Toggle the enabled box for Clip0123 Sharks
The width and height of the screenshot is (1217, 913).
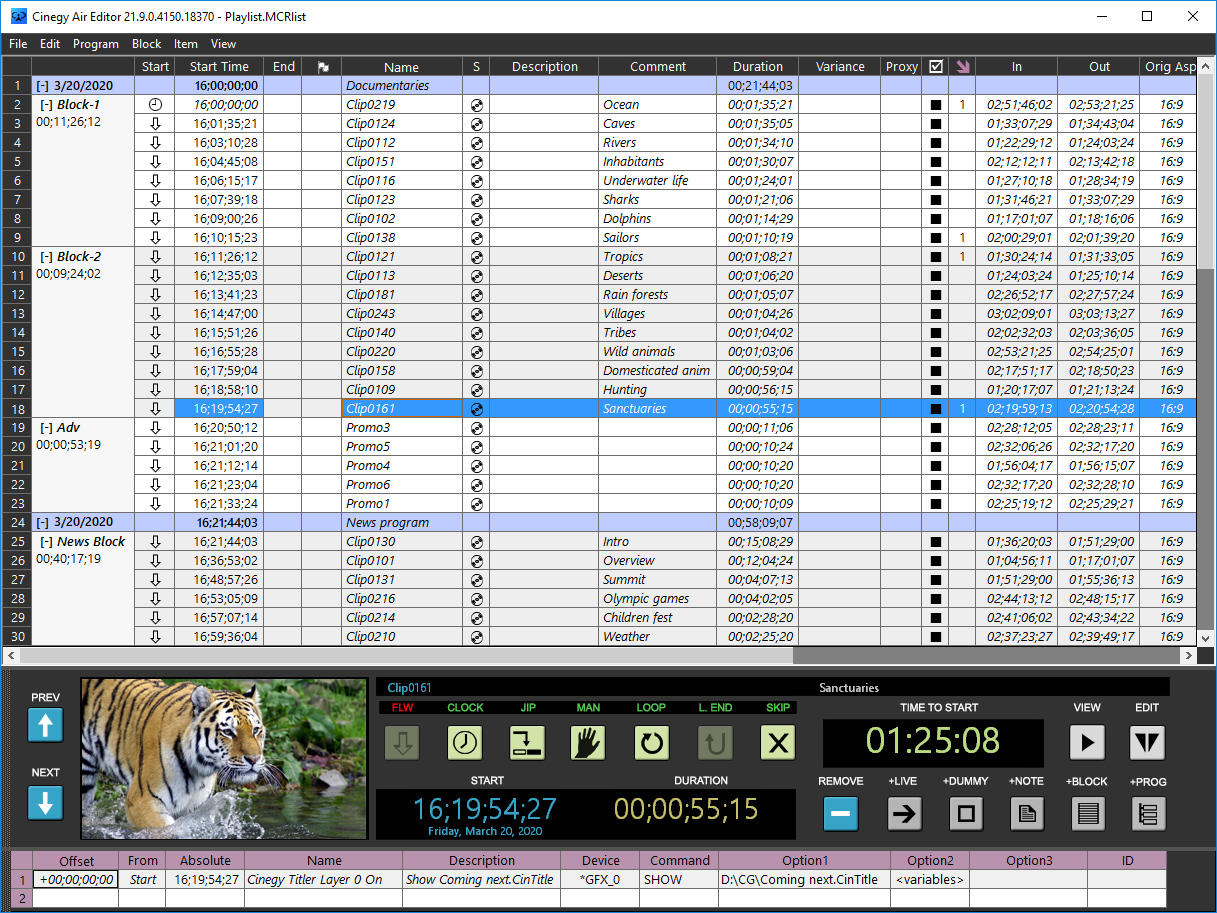click(936, 200)
